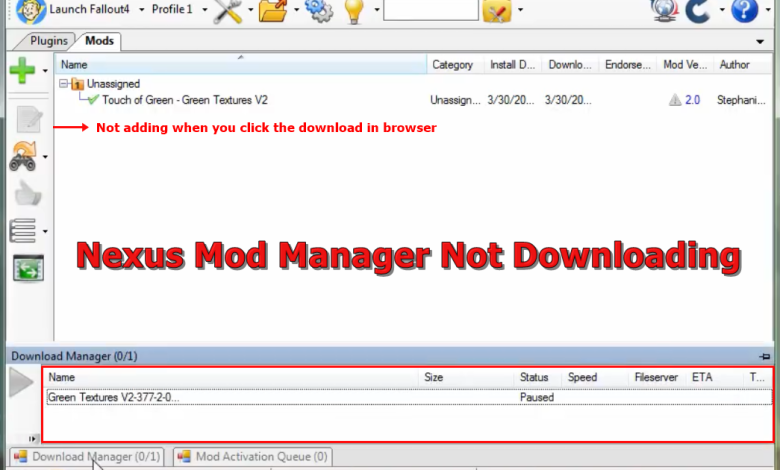Click Profile 1 button

pyautogui.click(x=172, y=9)
